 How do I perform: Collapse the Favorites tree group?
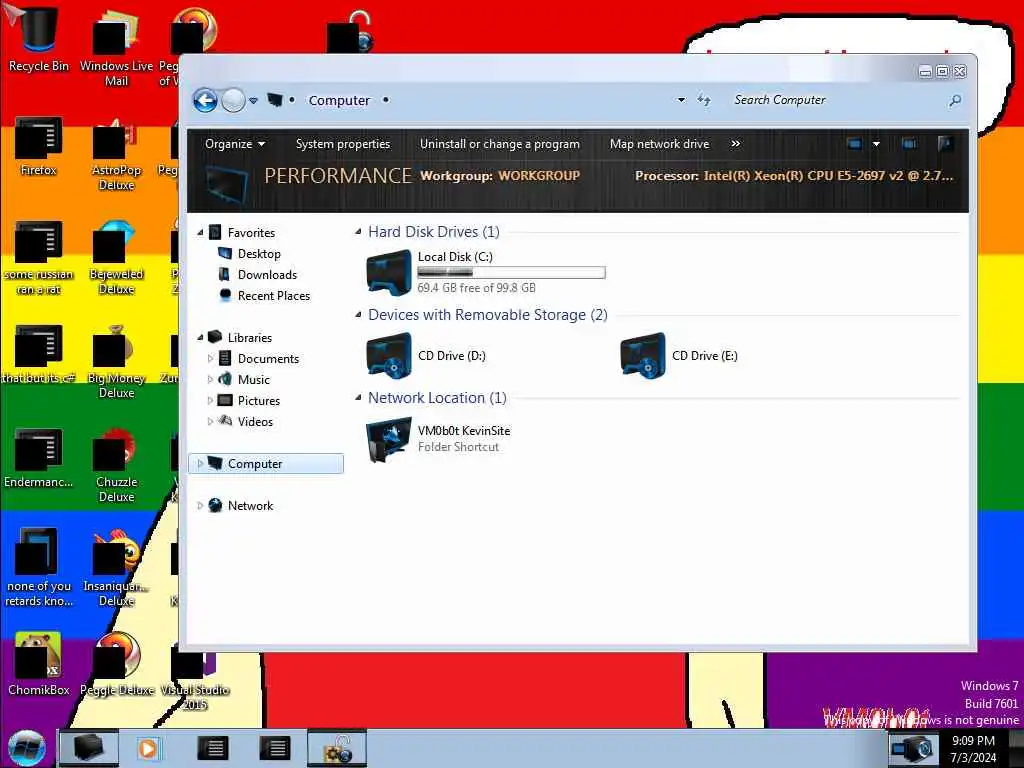(x=200, y=232)
